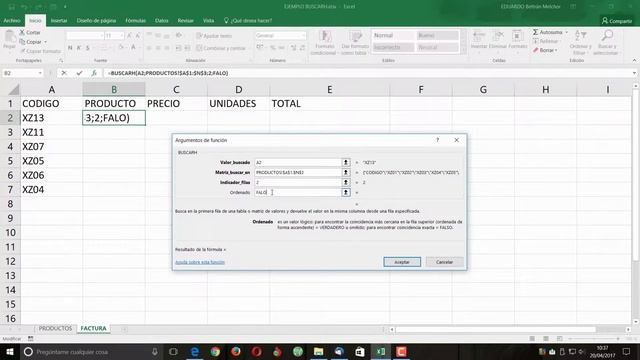Open Formato condicional
Viewport: 640px width, 360px height.
pyautogui.click(x=324, y=42)
